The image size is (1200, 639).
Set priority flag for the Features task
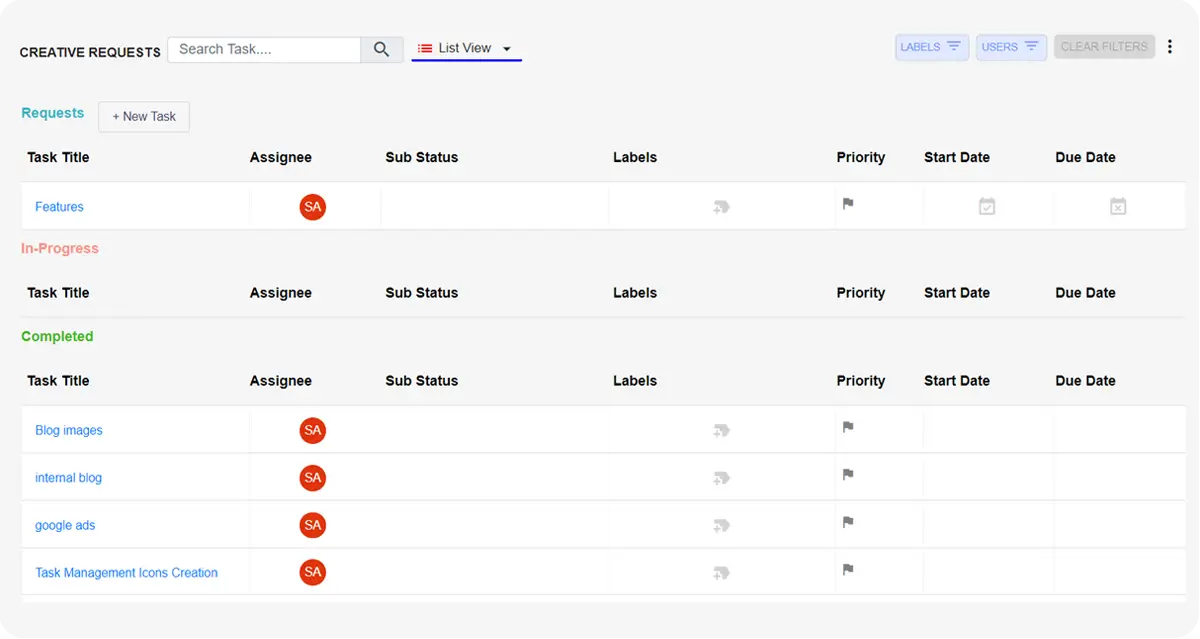(x=847, y=204)
